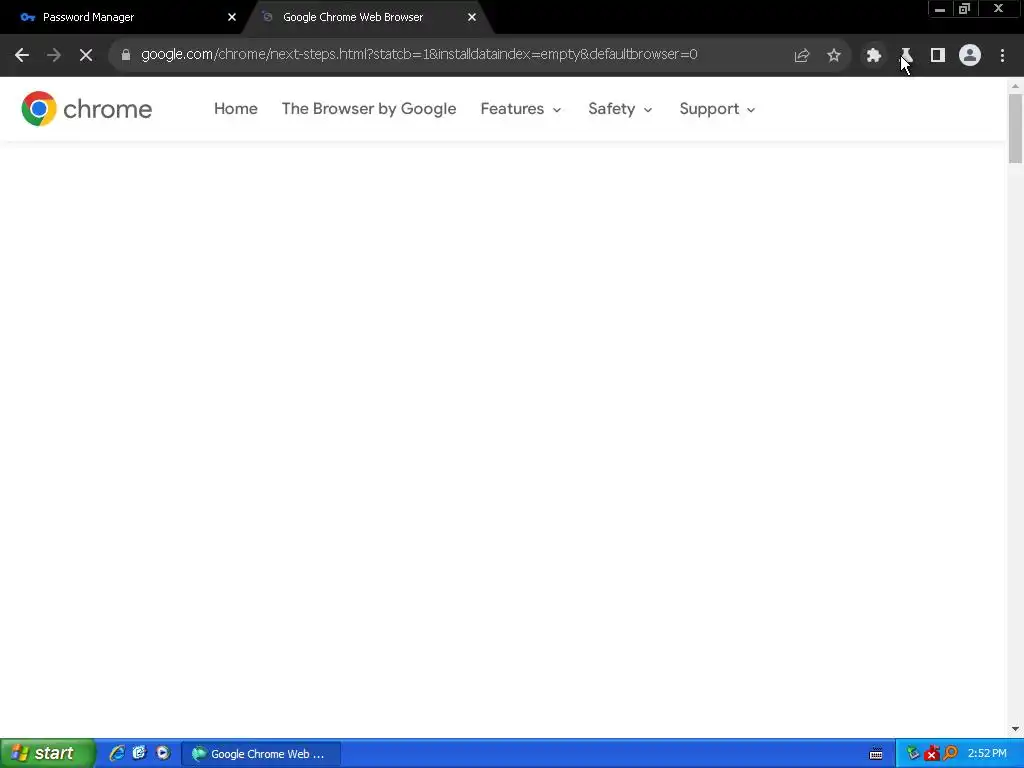Click the page vertical scrollbar thumb
Viewport: 1024px width, 768px height.
pyautogui.click(x=1015, y=128)
